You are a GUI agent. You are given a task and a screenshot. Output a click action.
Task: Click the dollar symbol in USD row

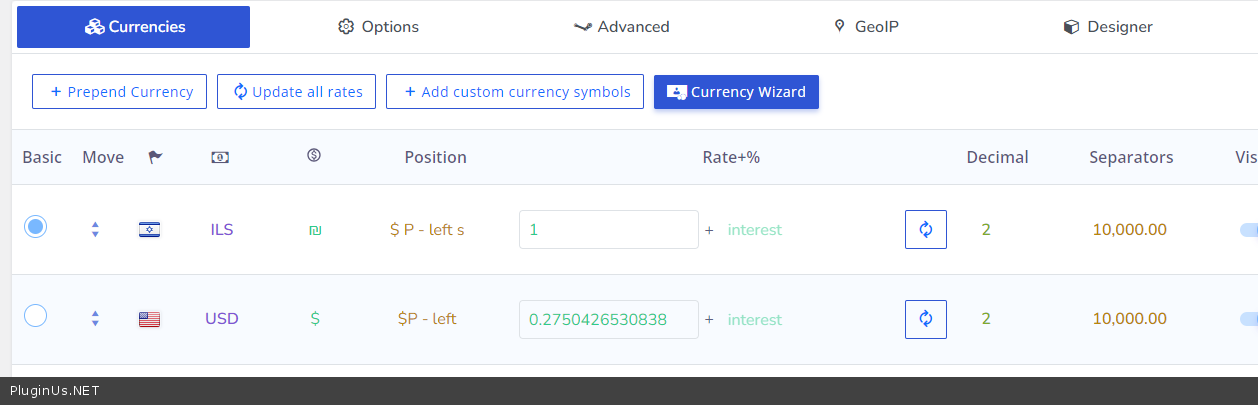coord(315,319)
